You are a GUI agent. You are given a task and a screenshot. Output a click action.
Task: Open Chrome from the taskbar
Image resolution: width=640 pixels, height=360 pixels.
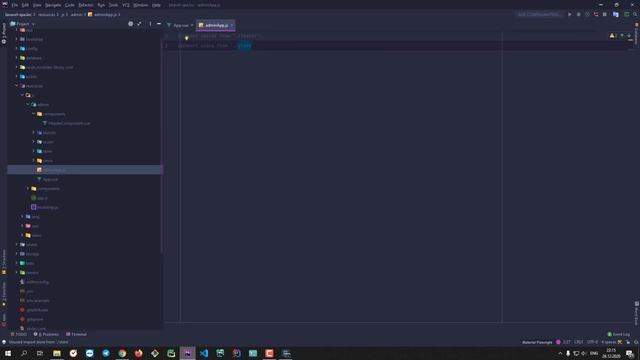[122, 353]
